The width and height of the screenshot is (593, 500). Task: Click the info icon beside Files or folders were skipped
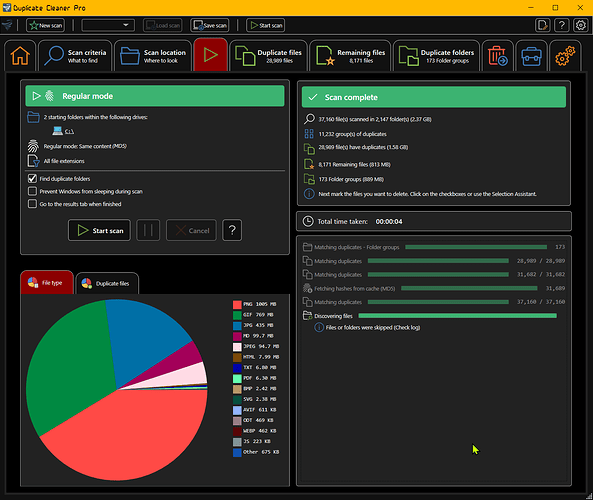(x=319, y=328)
